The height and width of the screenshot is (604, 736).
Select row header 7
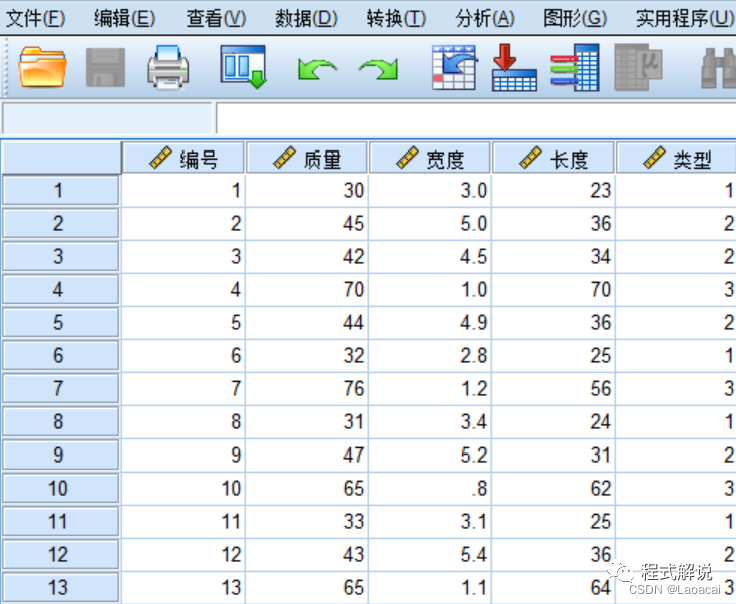tap(61, 389)
